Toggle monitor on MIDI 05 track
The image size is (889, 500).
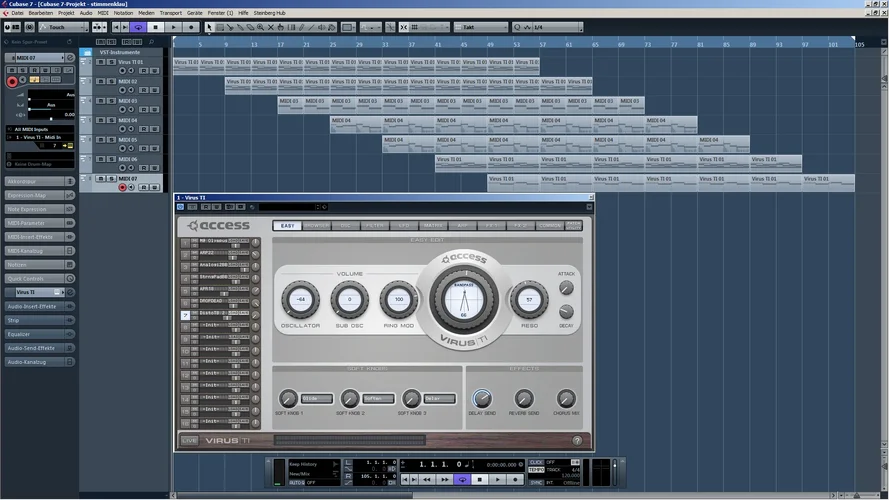pyautogui.click(x=132, y=149)
